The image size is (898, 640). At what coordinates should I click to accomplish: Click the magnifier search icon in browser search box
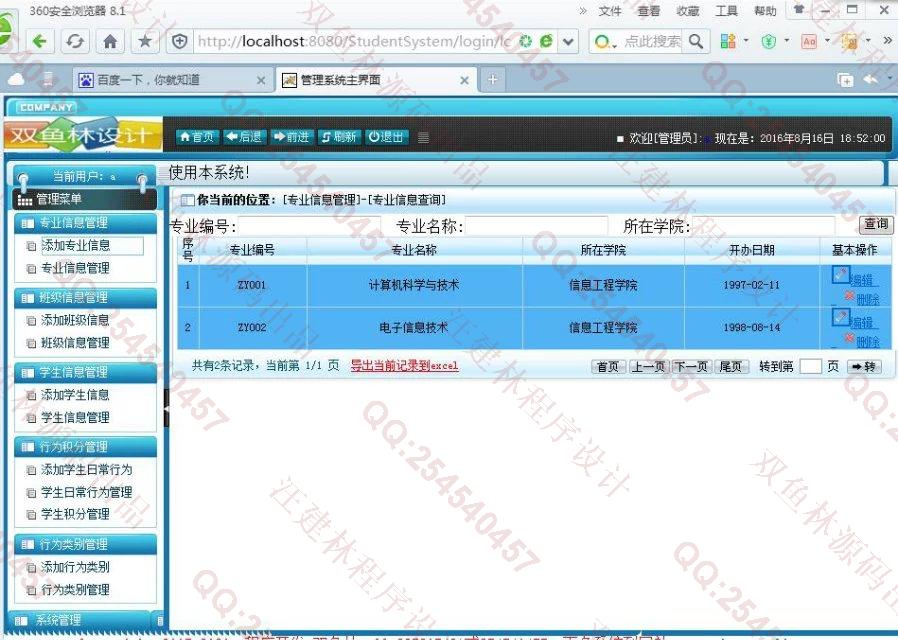tap(696, 41)
